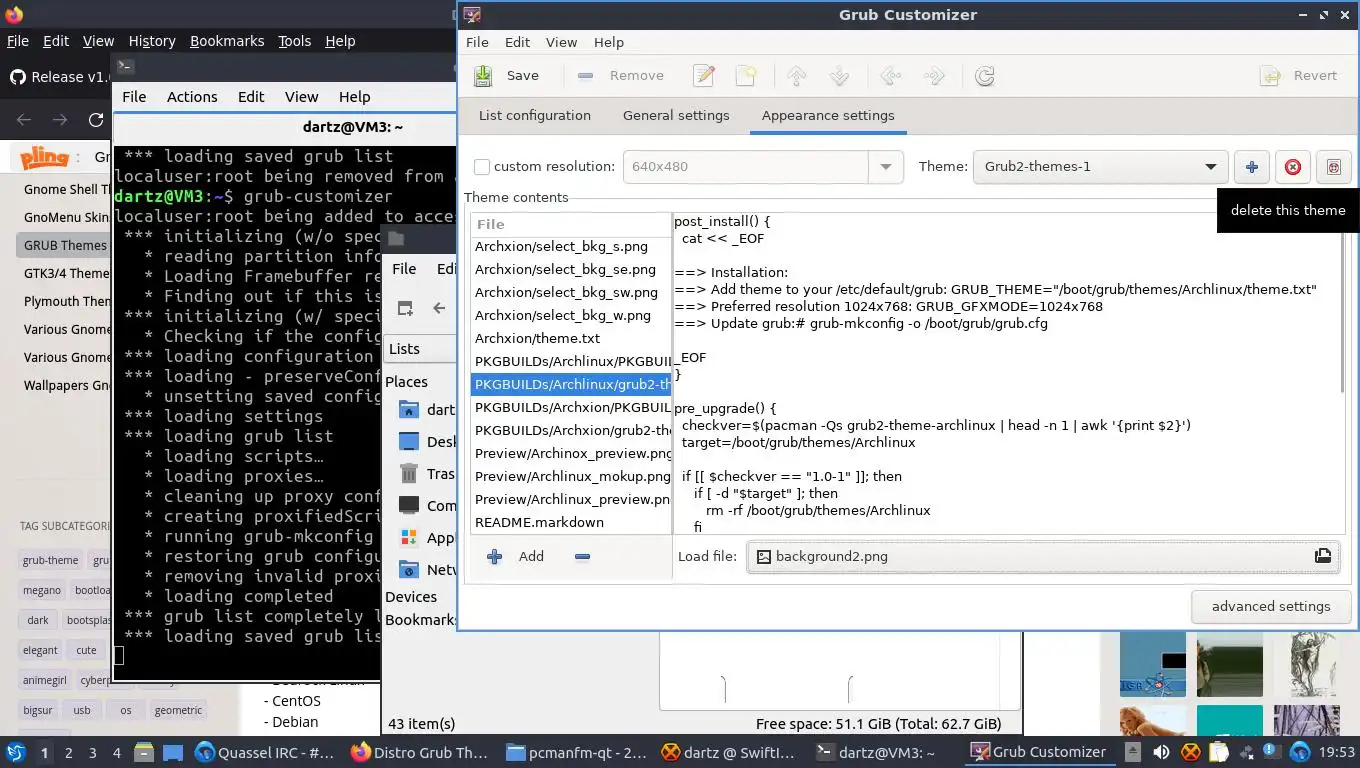Click the open file icon in Load file field

(1322, 556)
